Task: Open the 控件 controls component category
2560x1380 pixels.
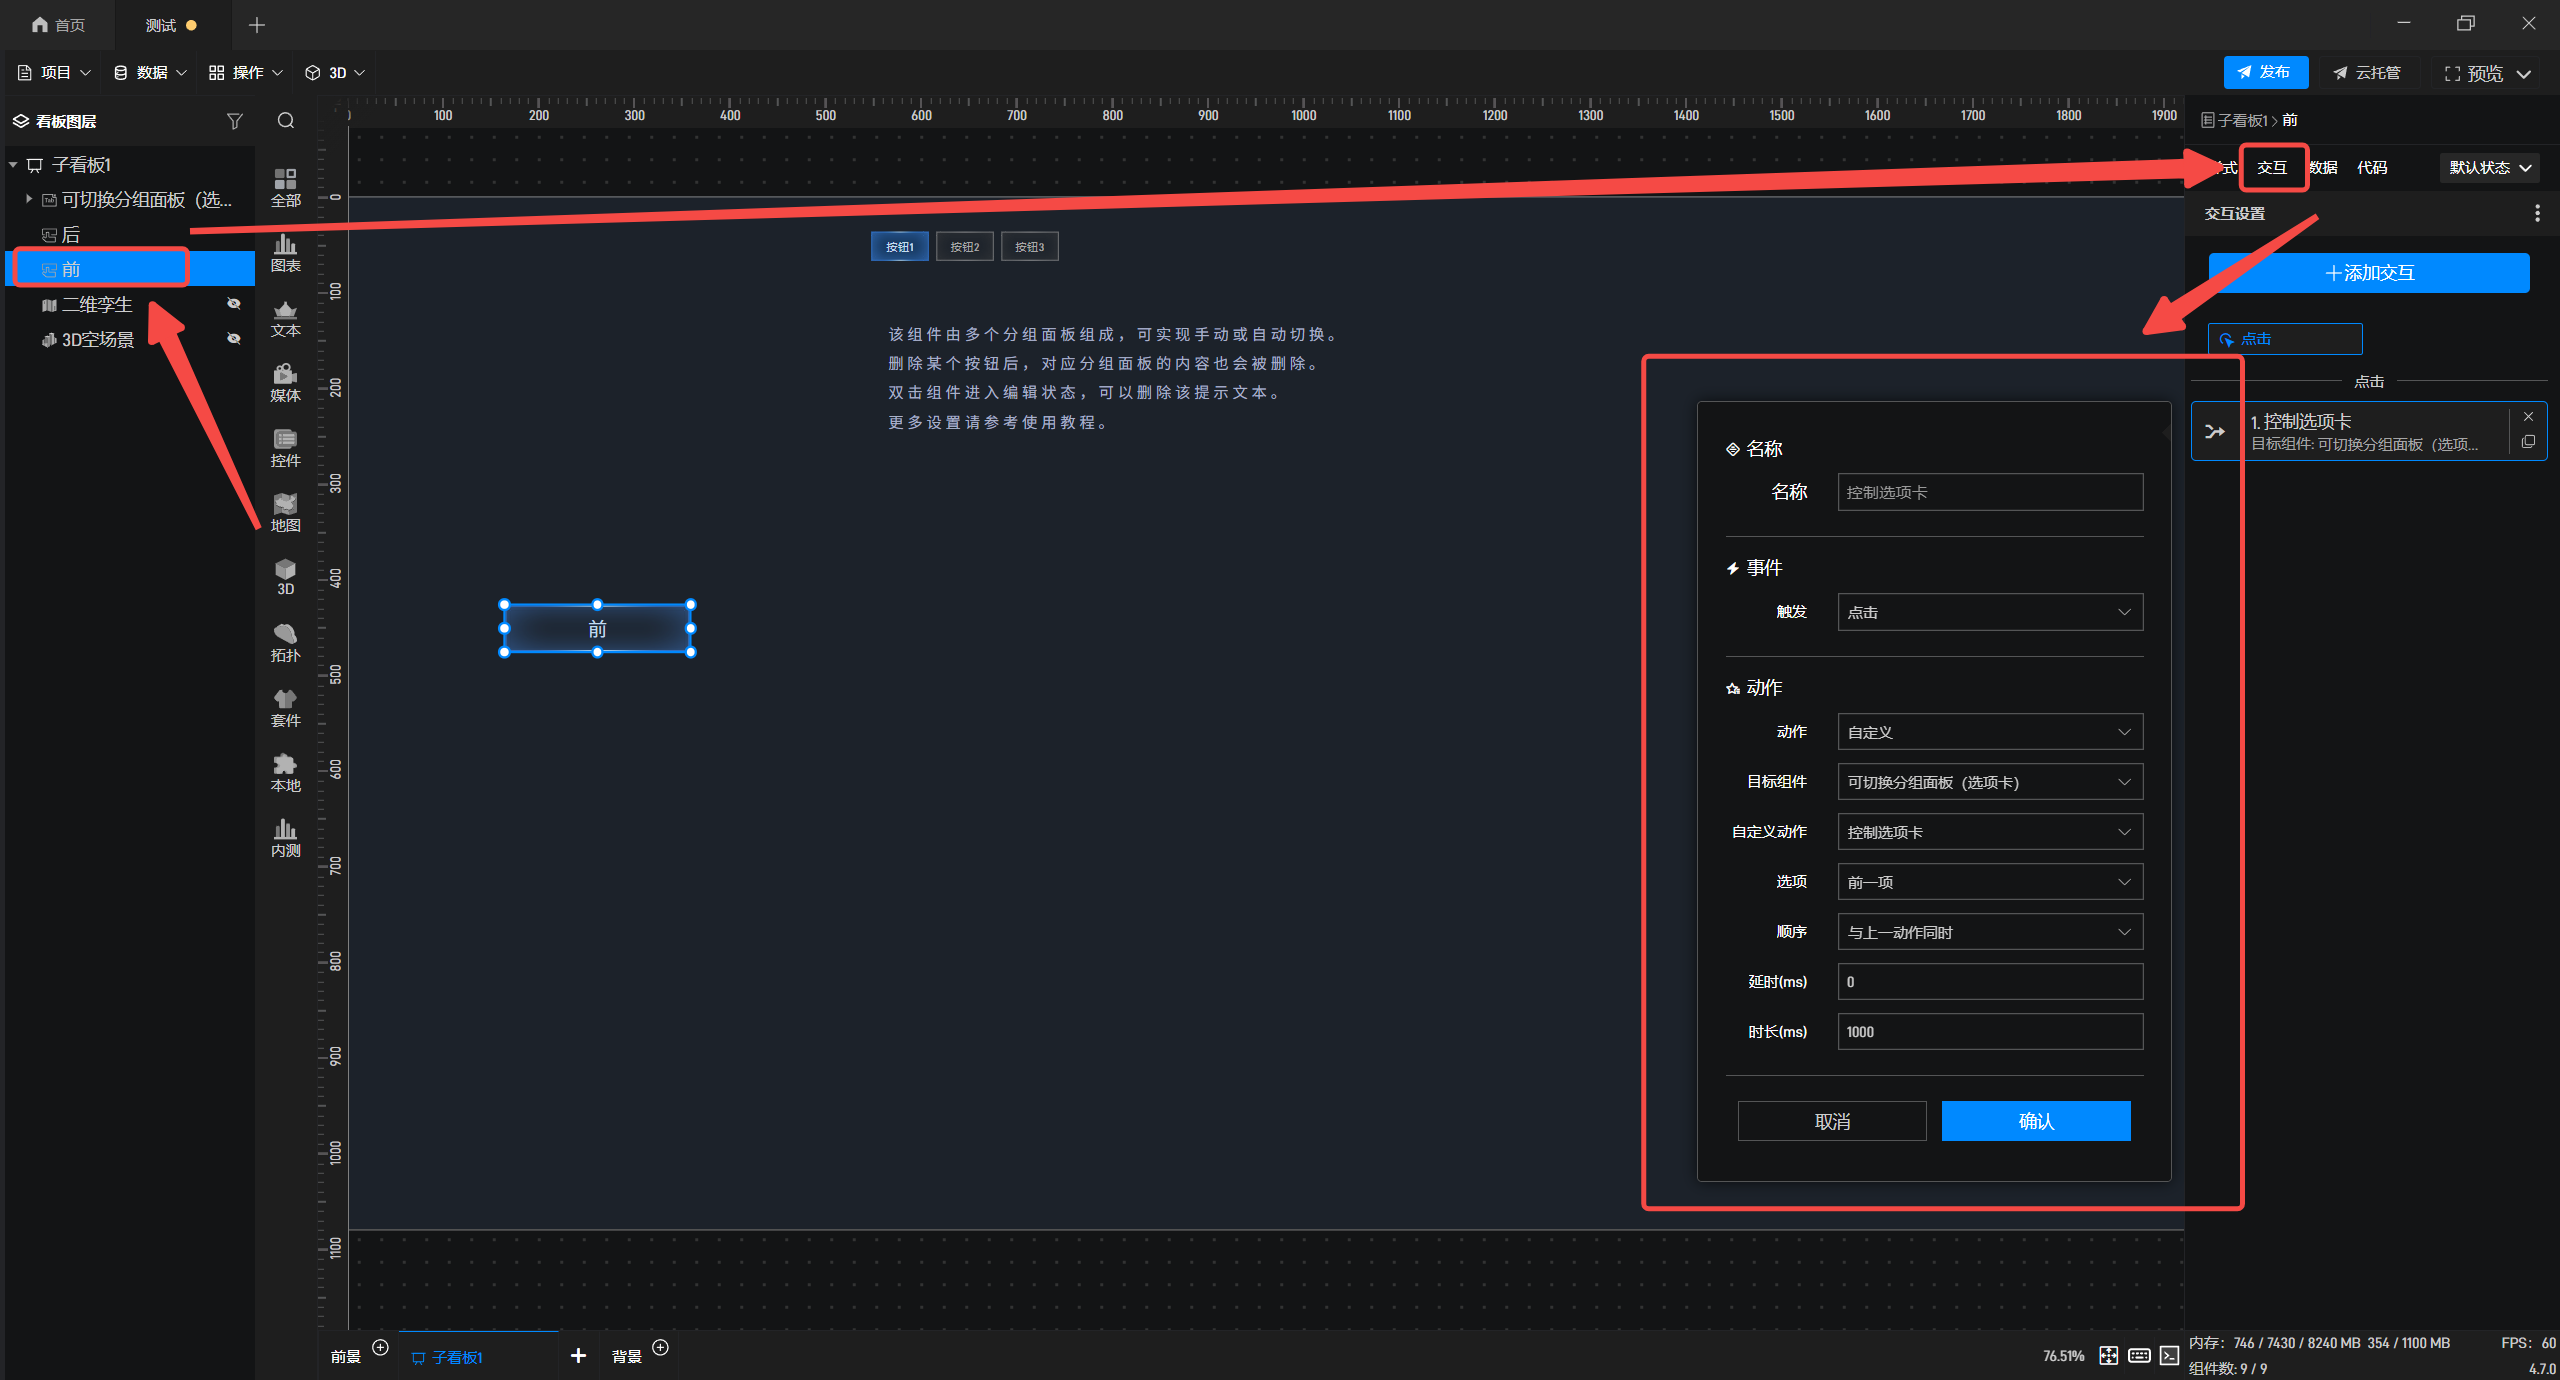Action: tap(285, 448)
